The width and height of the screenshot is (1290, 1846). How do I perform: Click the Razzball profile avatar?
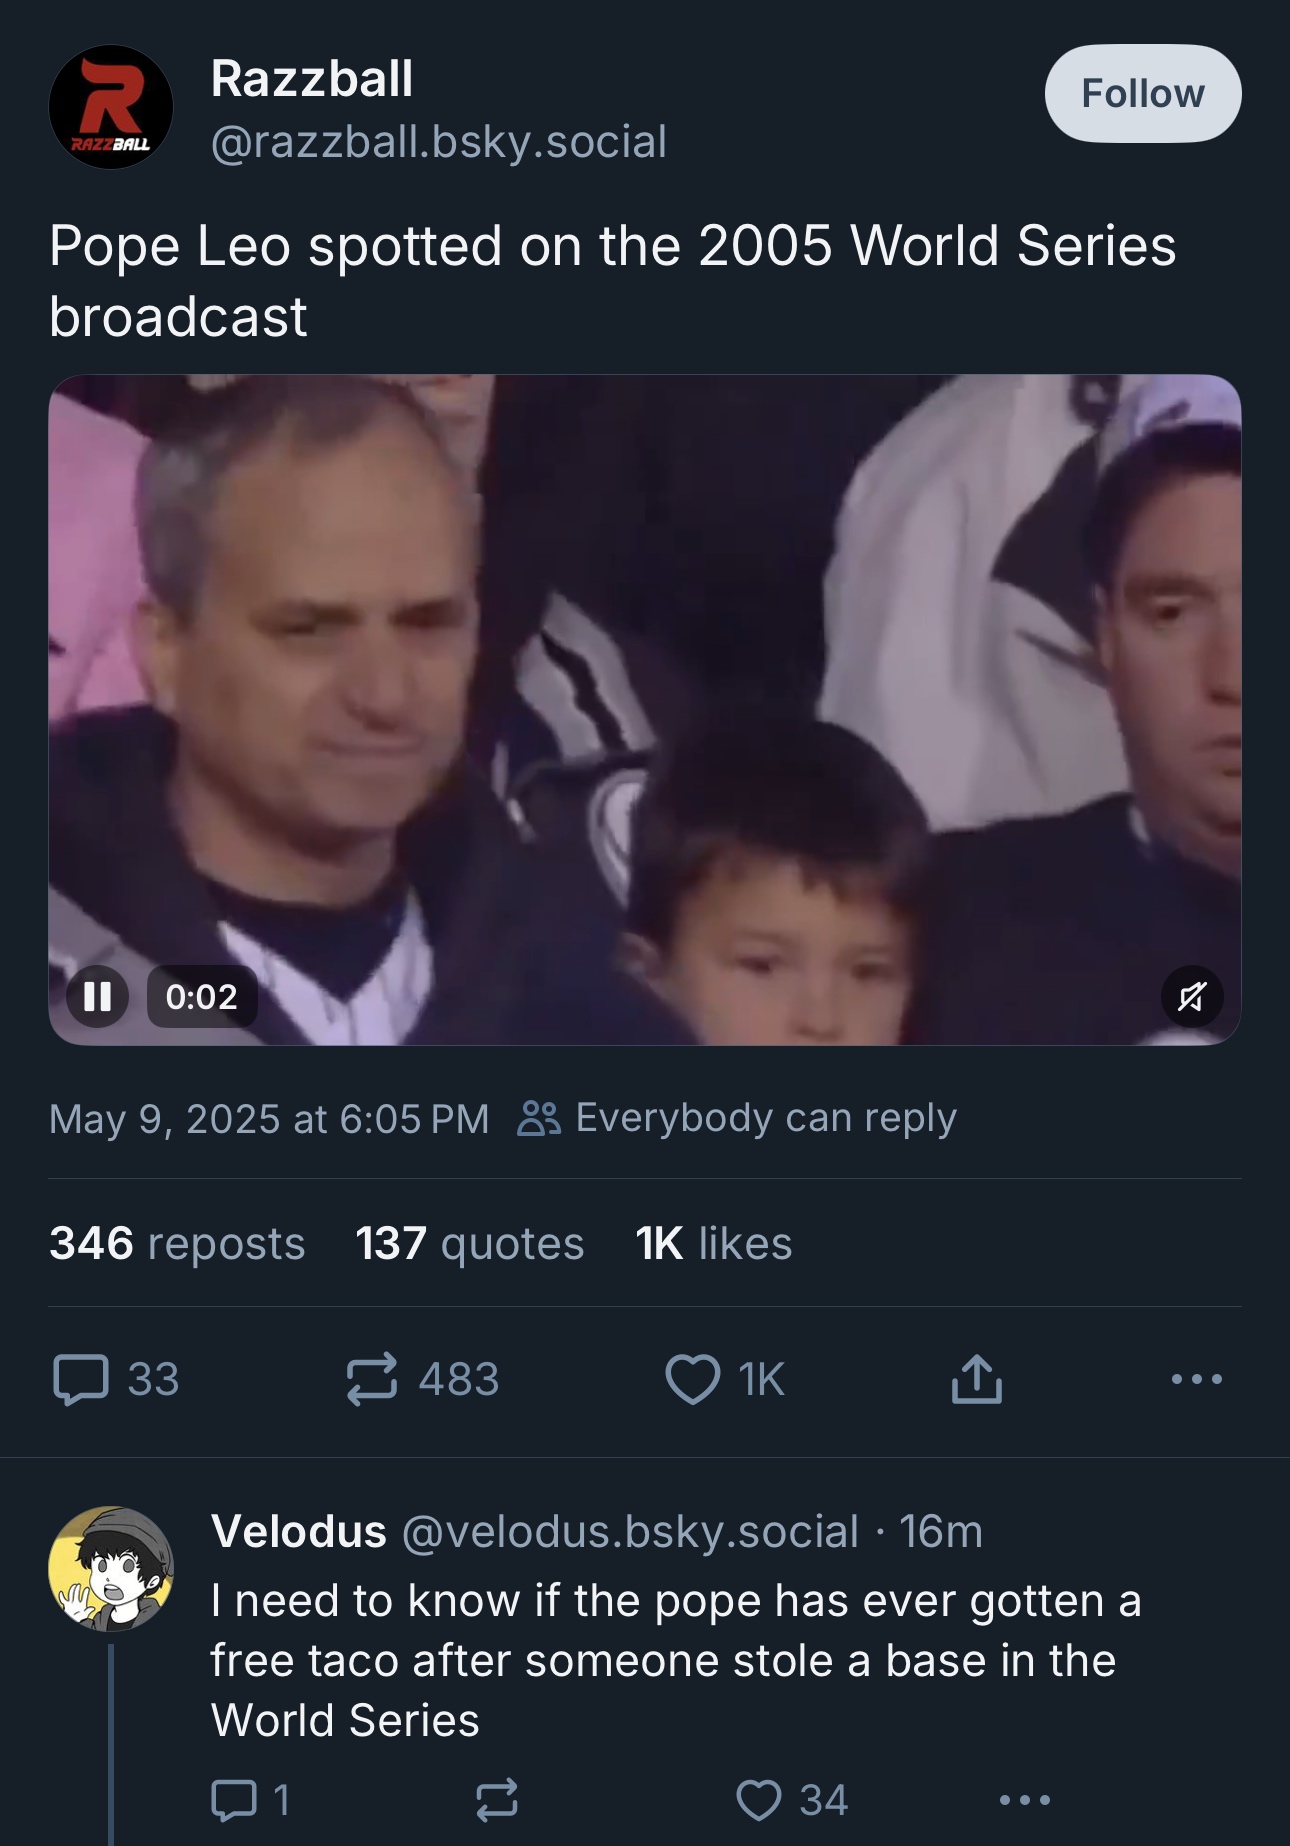[x=111, y=107]
